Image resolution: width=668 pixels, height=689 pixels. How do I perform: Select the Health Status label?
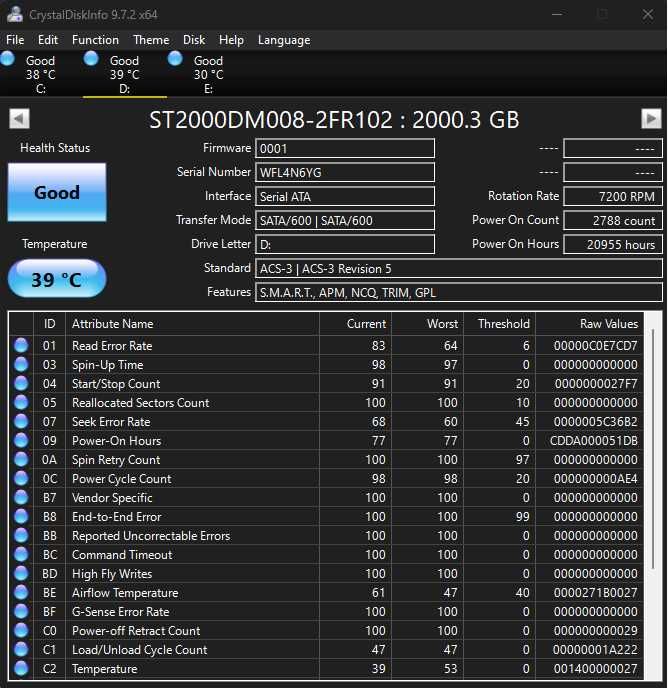click(x=55, y=148)
